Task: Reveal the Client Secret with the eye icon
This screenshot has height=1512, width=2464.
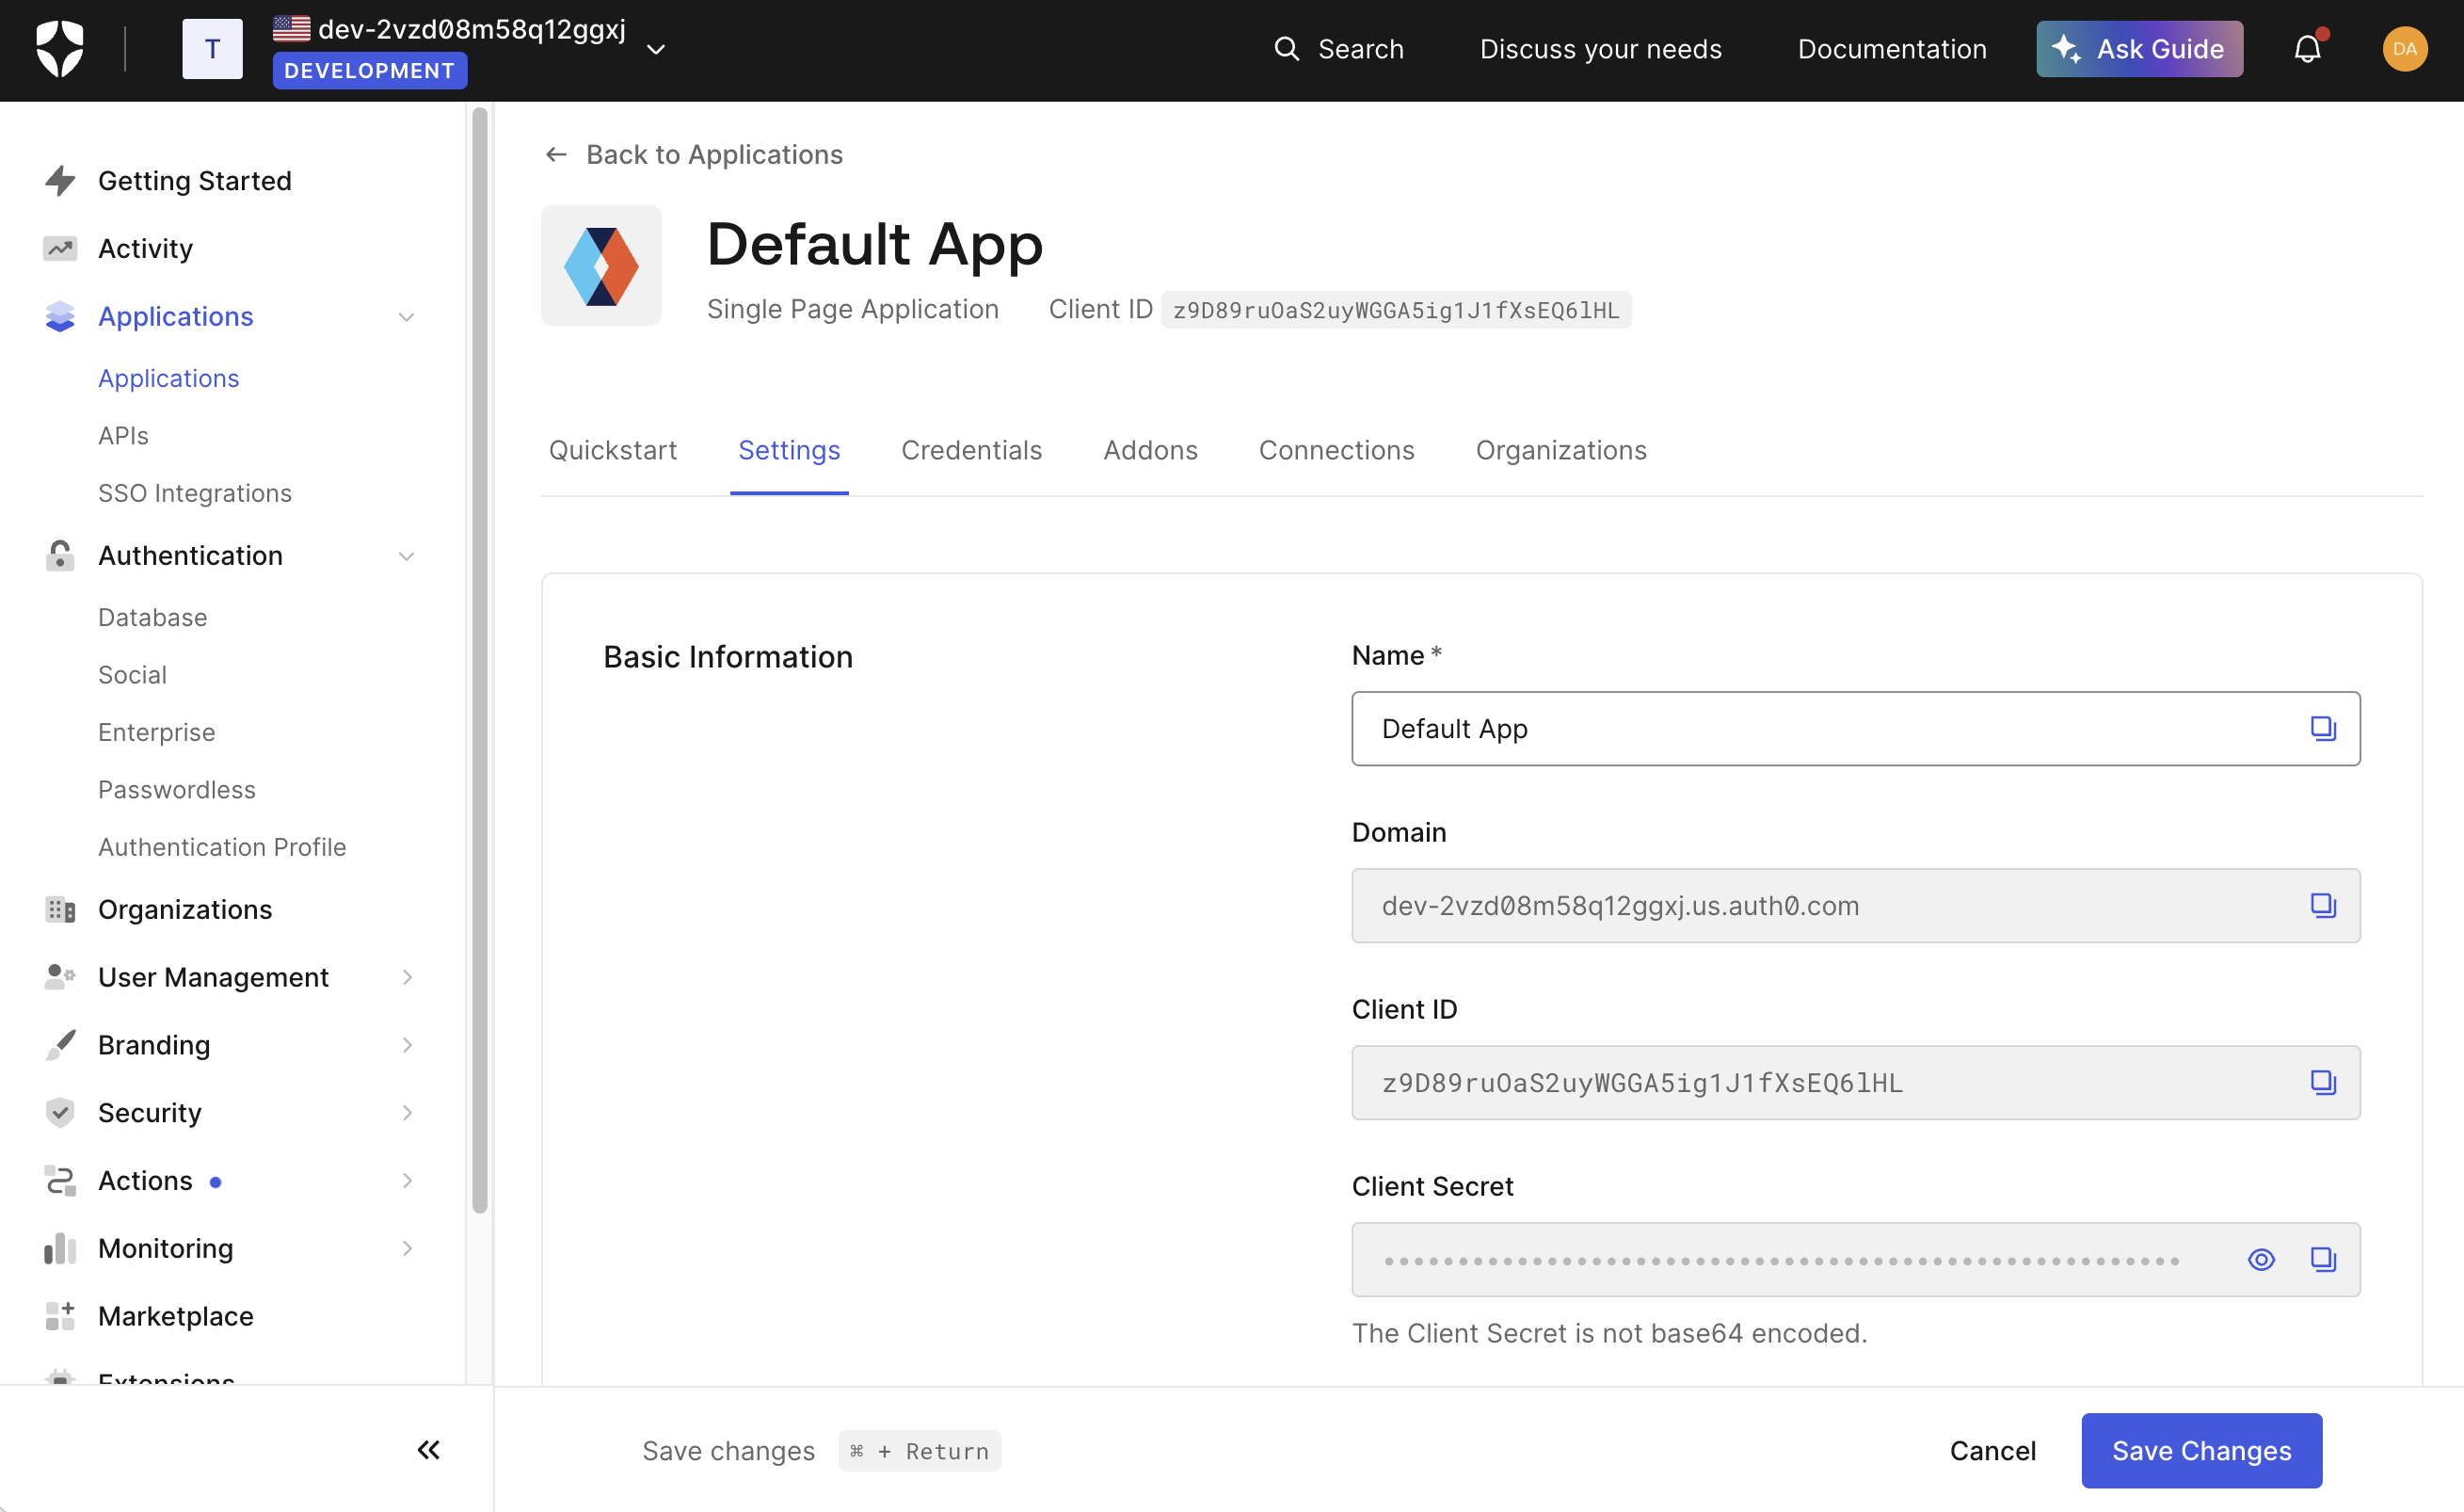Action: (2262, 1259)
